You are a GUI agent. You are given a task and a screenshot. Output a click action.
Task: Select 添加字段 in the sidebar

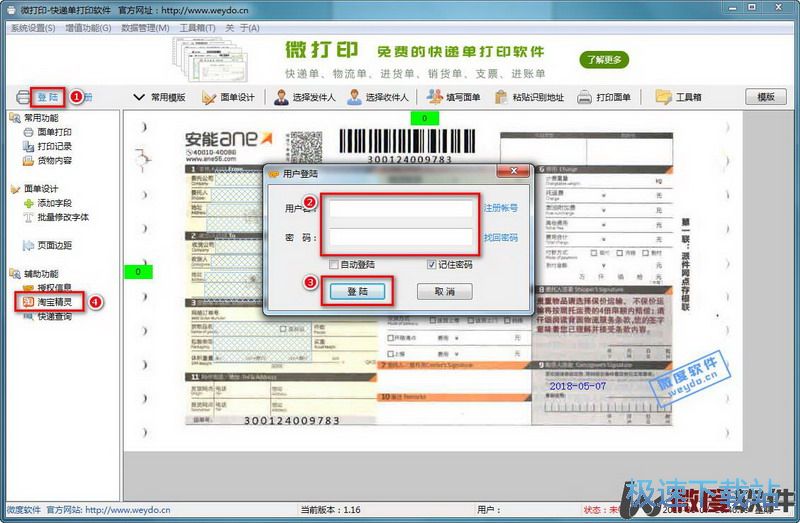click(x=52, y=203)
